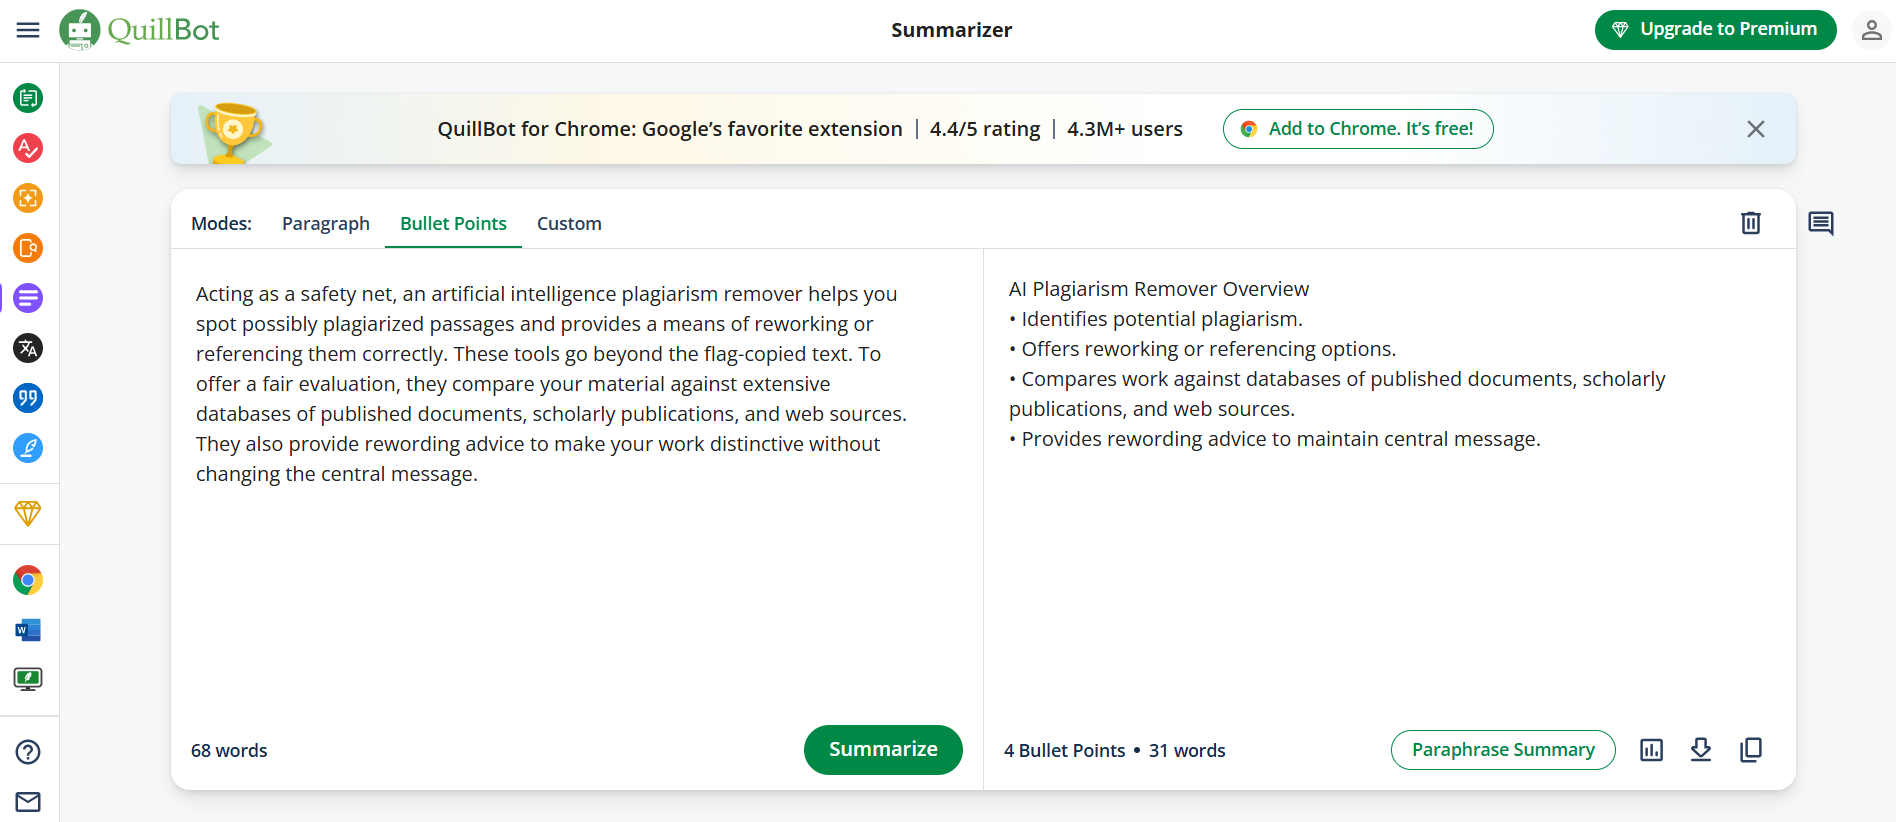Copy the summary to clipboard
This screenshot has width=1896, height=822.
(x=1751, y=750)
